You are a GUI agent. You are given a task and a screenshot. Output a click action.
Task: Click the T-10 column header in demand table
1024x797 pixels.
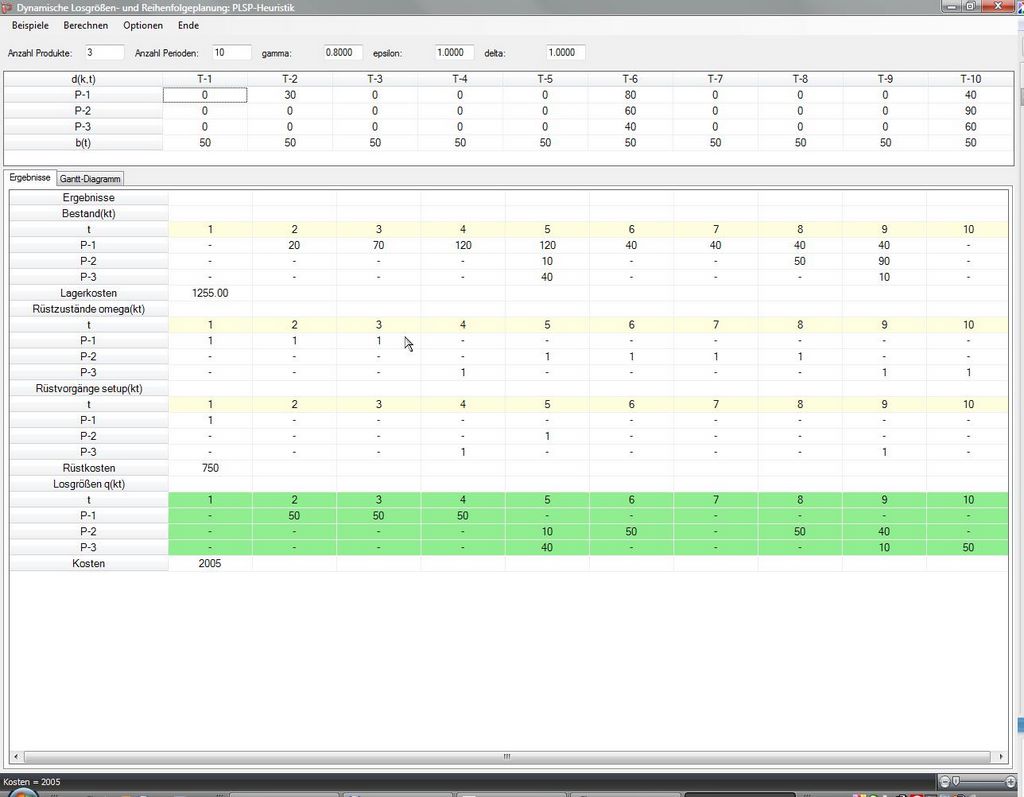(970, 79)
